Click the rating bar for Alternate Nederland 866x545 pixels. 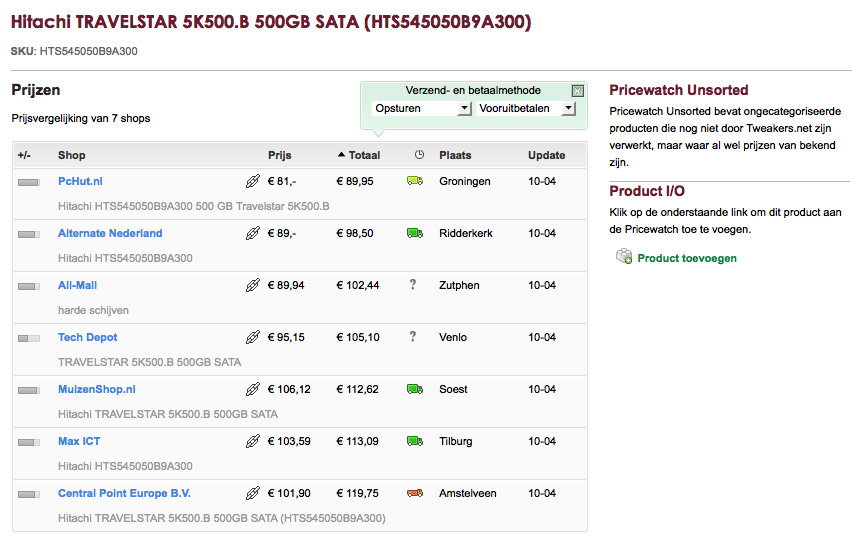(29, 234)
